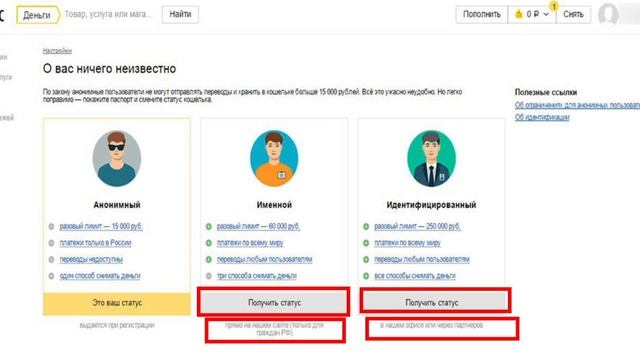Open the Деньги service tab
Screen dimensions: 640x360
pos(38,15)
